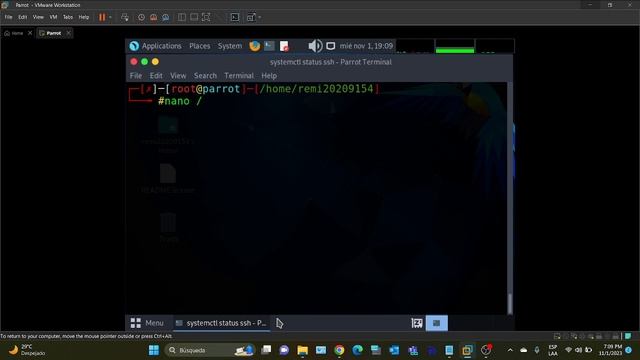Screen dimensions: 640x360
Task: Switch to highlighted workspace in bottom panel
Action: [x=436, y=323]
